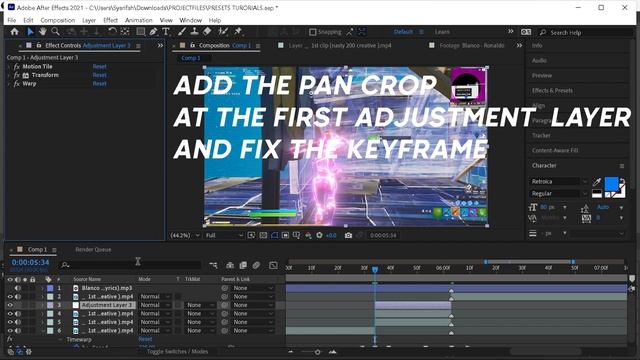Click the blue current-time indicator on ruler

[375, 269]
